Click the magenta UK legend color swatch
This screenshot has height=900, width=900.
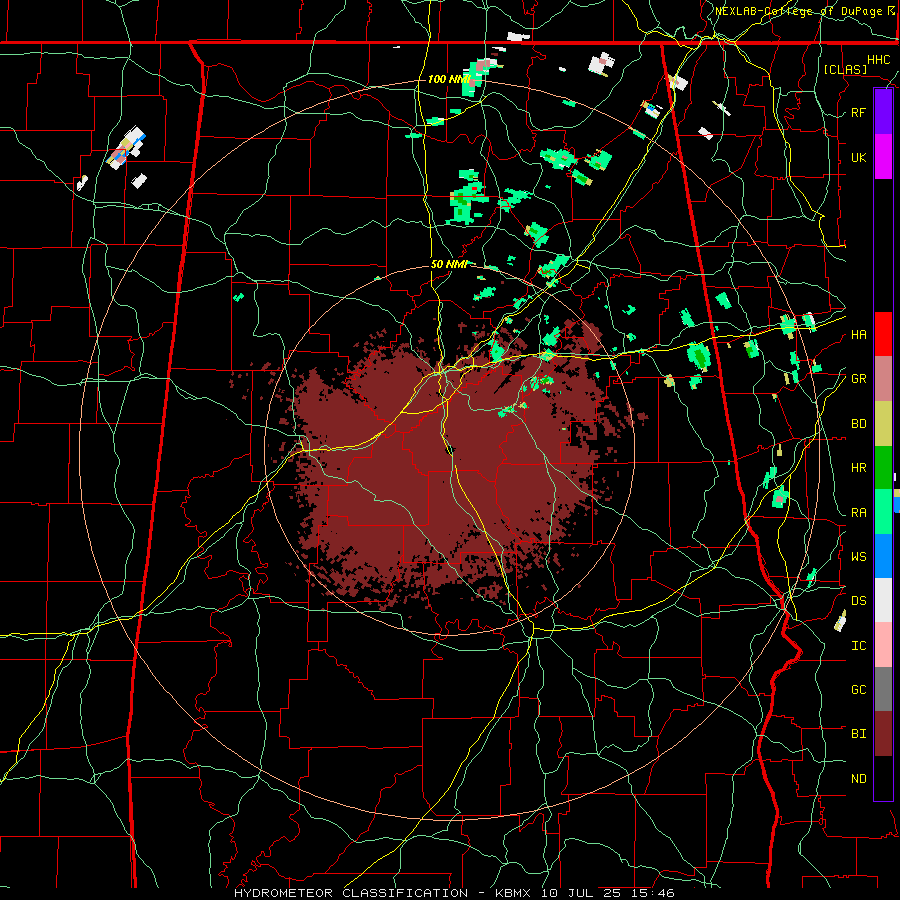point(883,157)
